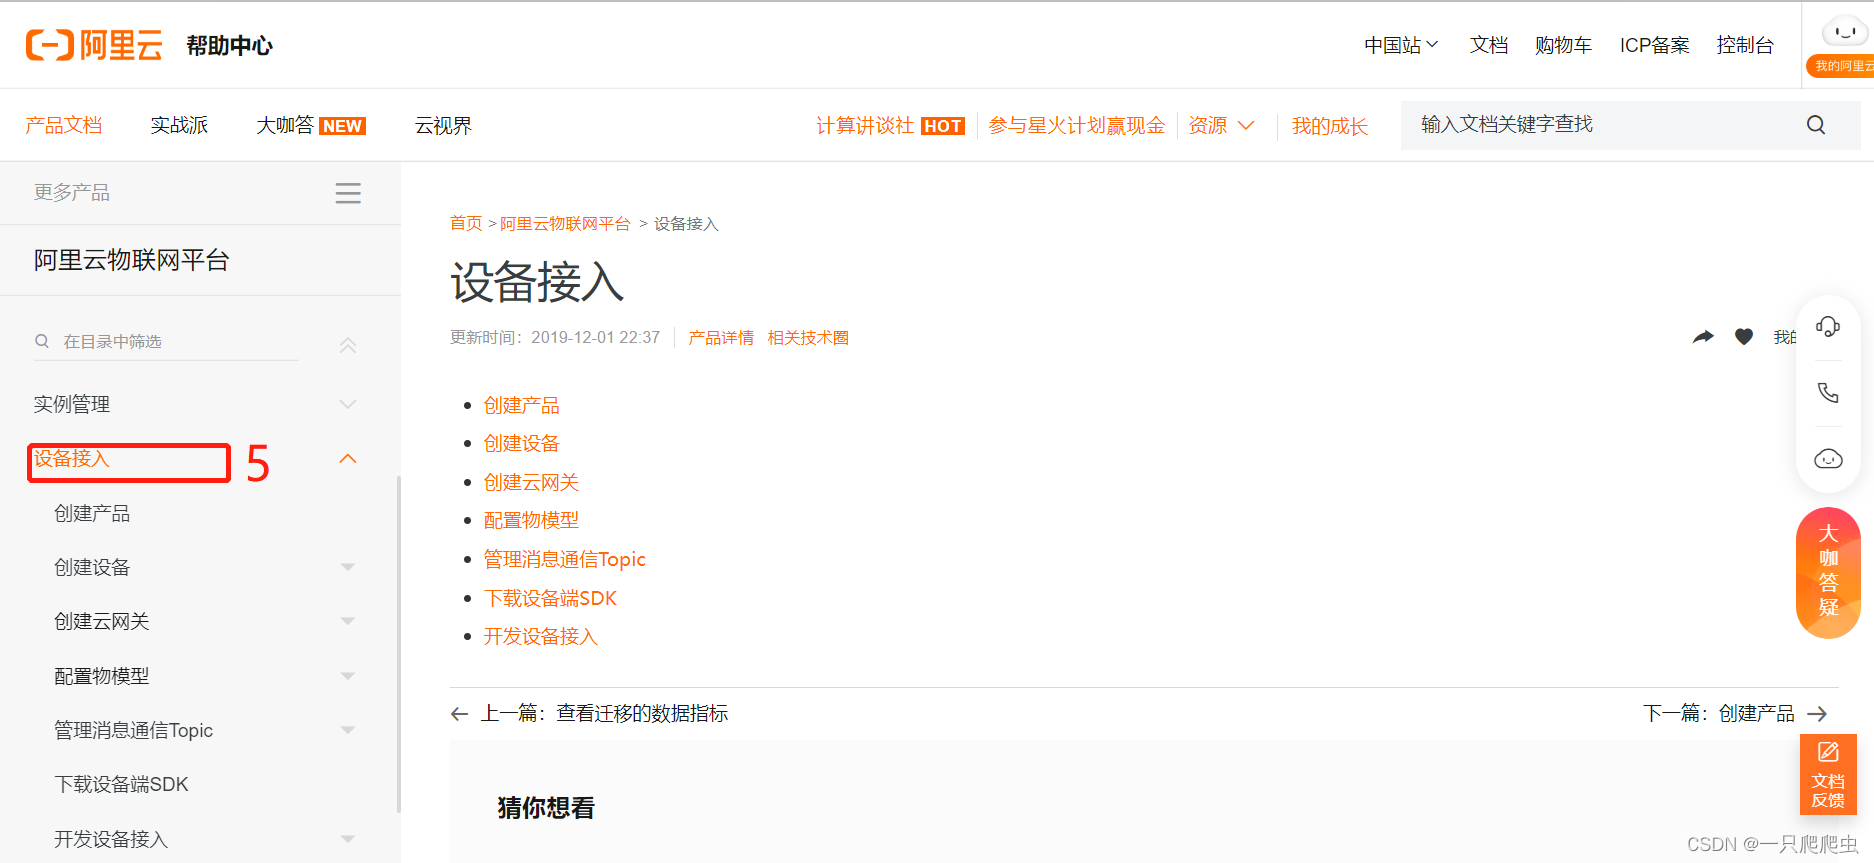Click the next article right arrow

coord(1817,714)
